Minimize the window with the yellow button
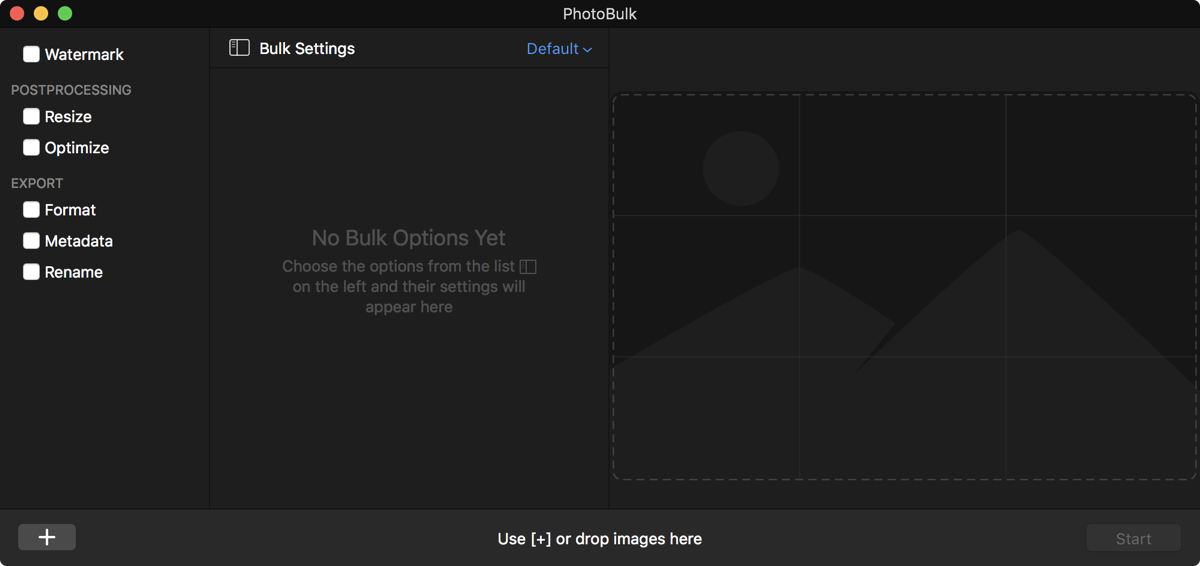The image size is (1200, 566). (x=41, y=14)
